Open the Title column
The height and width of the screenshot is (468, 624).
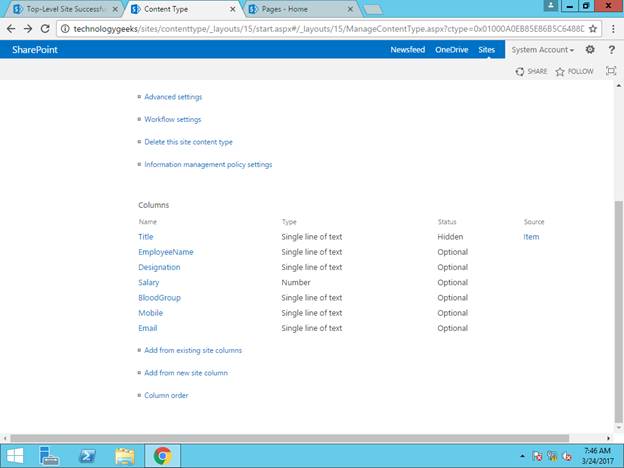(146, 237)
